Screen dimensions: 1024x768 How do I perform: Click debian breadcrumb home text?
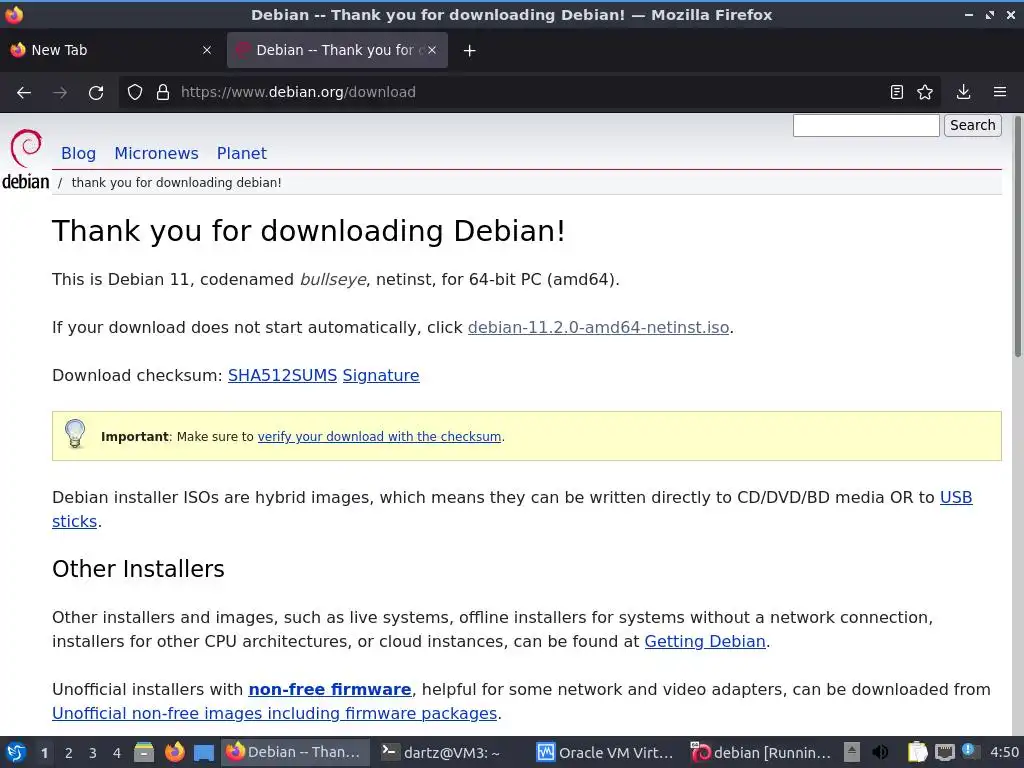point(25,182)
